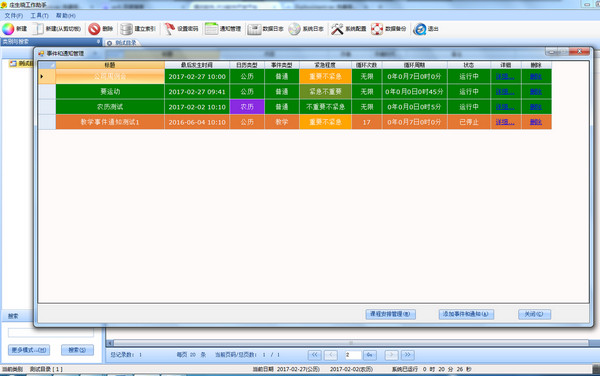This screenshot has height=376, width=600.
Task: Click the 紧急程度 column header
Action: pos(325,65)
